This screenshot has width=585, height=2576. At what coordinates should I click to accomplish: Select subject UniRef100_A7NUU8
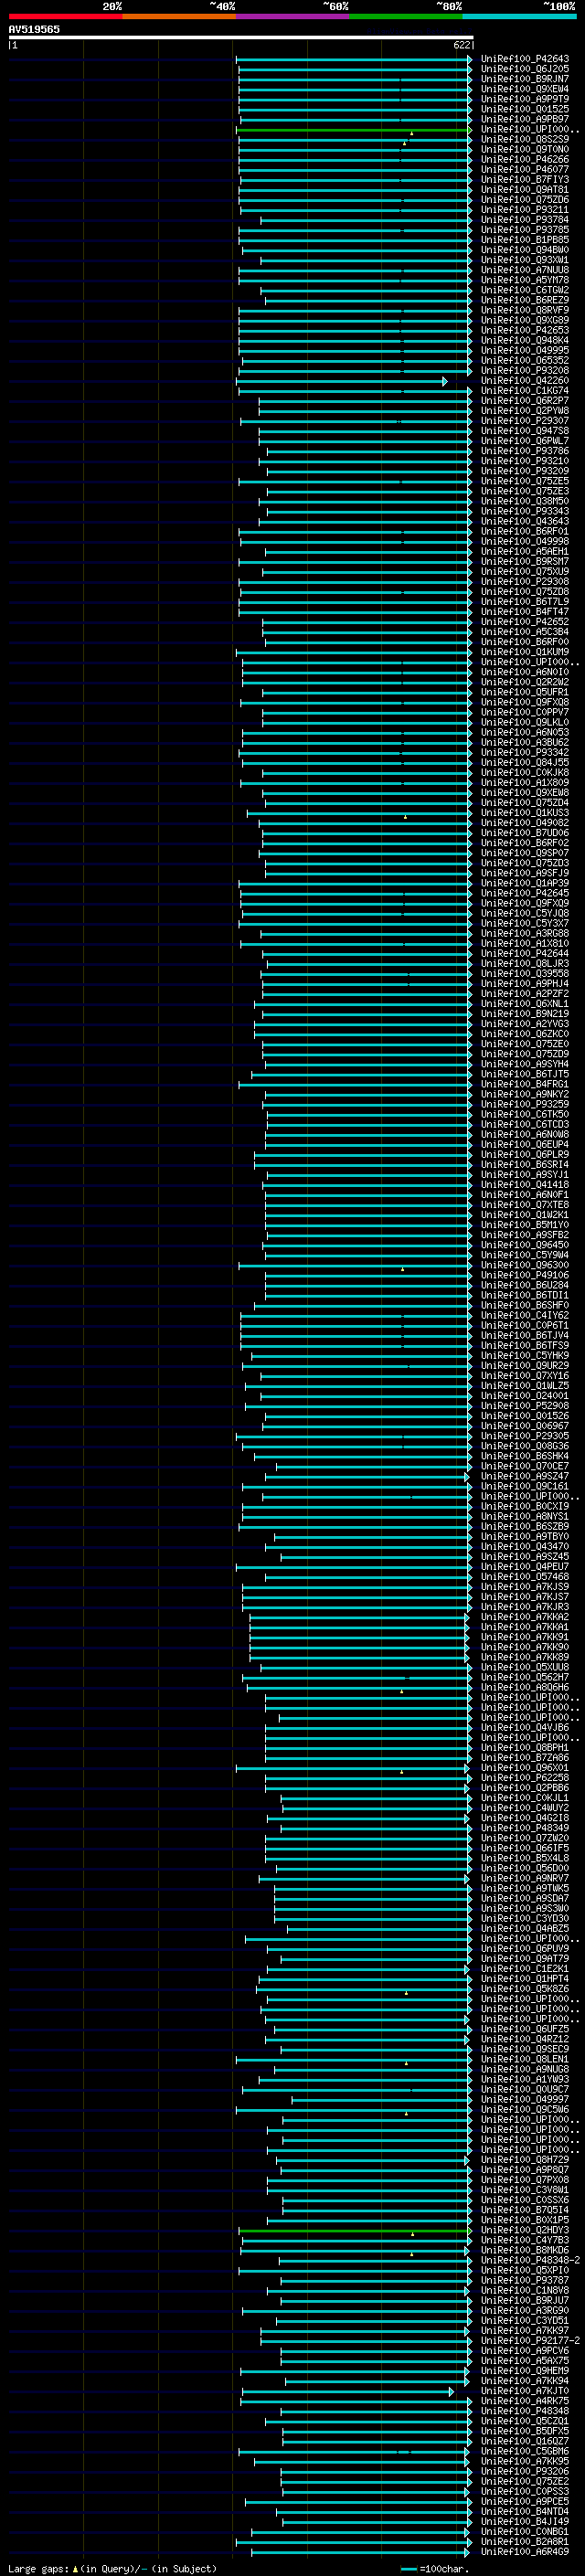point(525,270)
